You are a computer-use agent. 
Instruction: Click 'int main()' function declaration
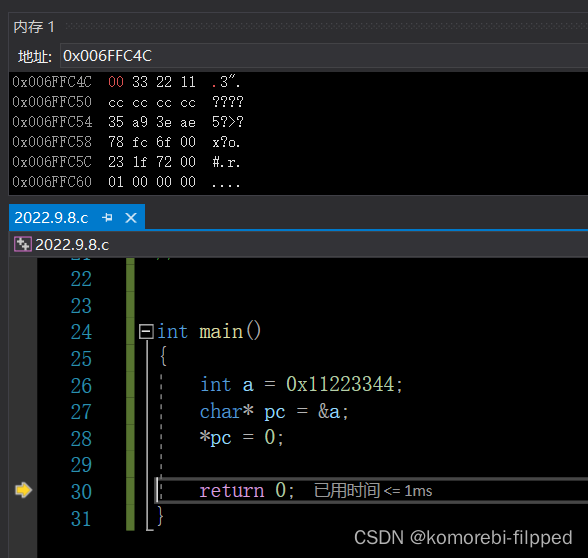click(x=208, y=332)
